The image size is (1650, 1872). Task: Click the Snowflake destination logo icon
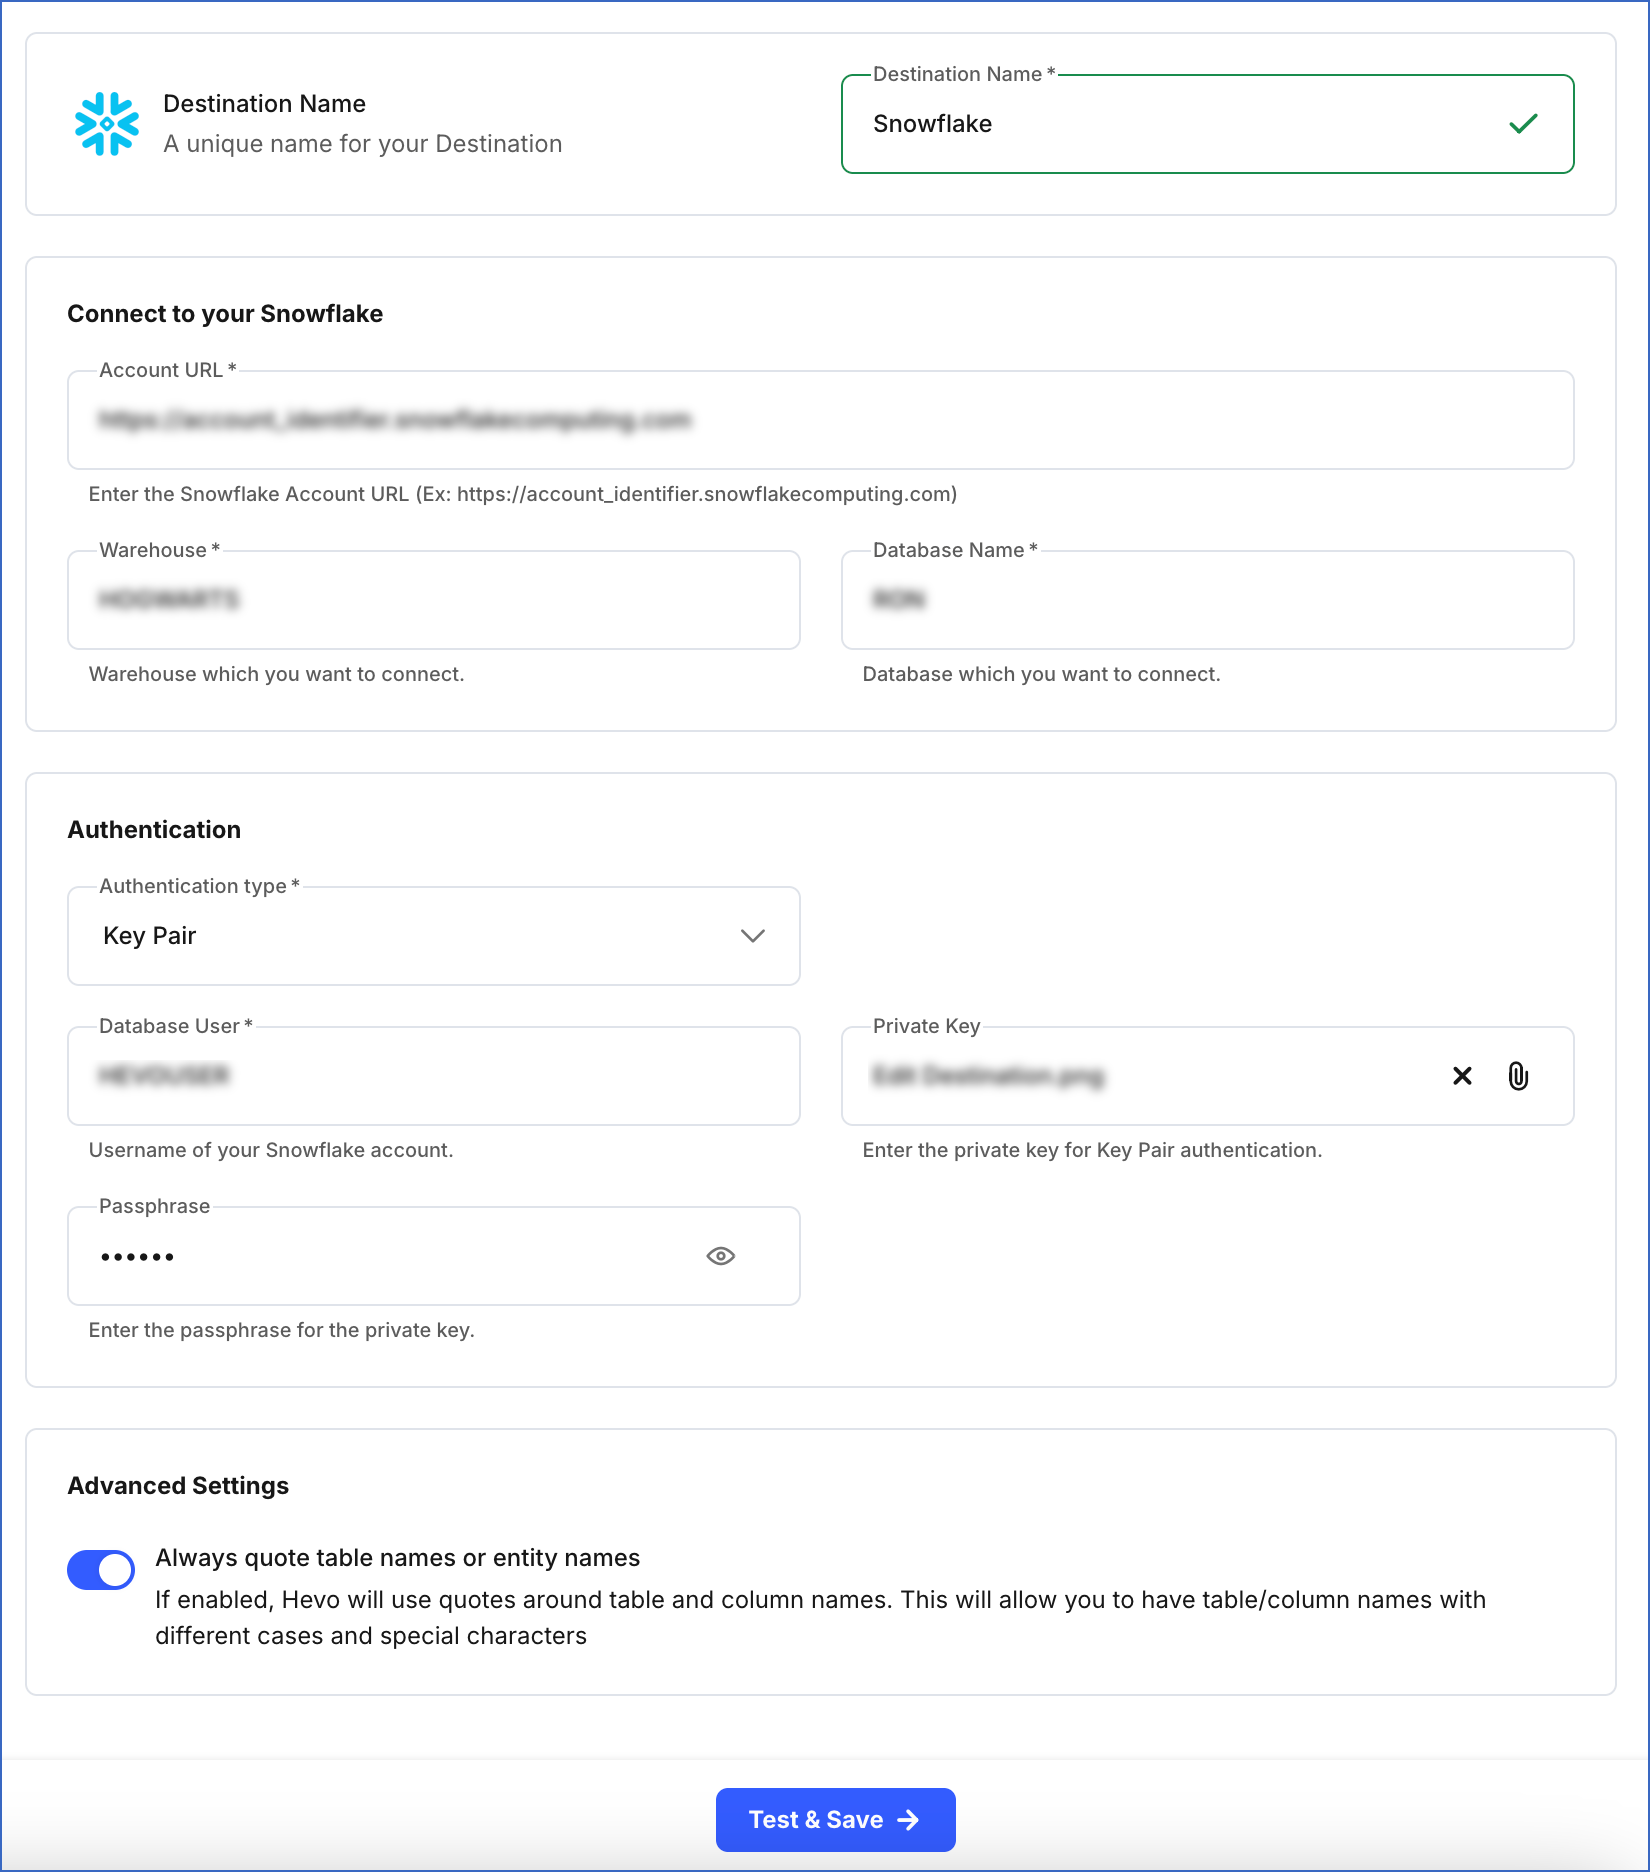click(107, 122)
